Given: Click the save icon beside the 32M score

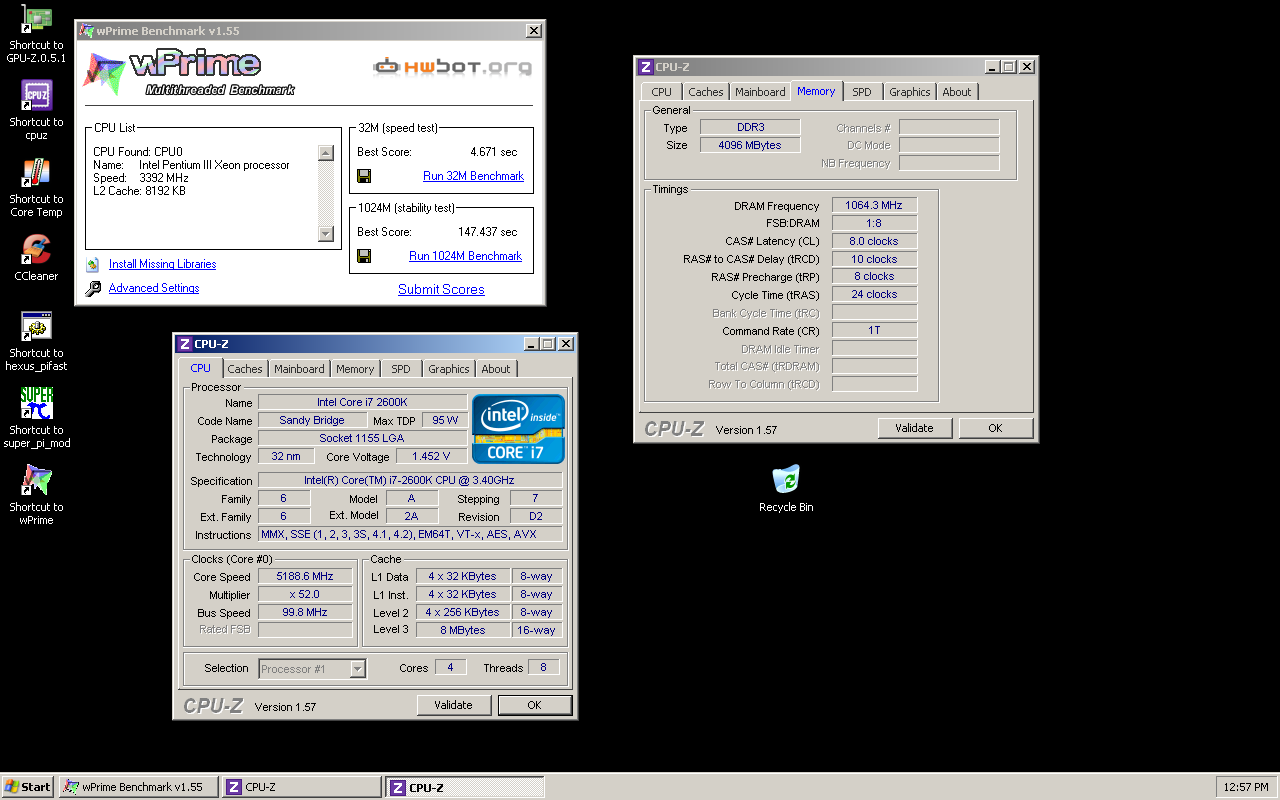Looking at the screenshot, I should coord(364,176).
